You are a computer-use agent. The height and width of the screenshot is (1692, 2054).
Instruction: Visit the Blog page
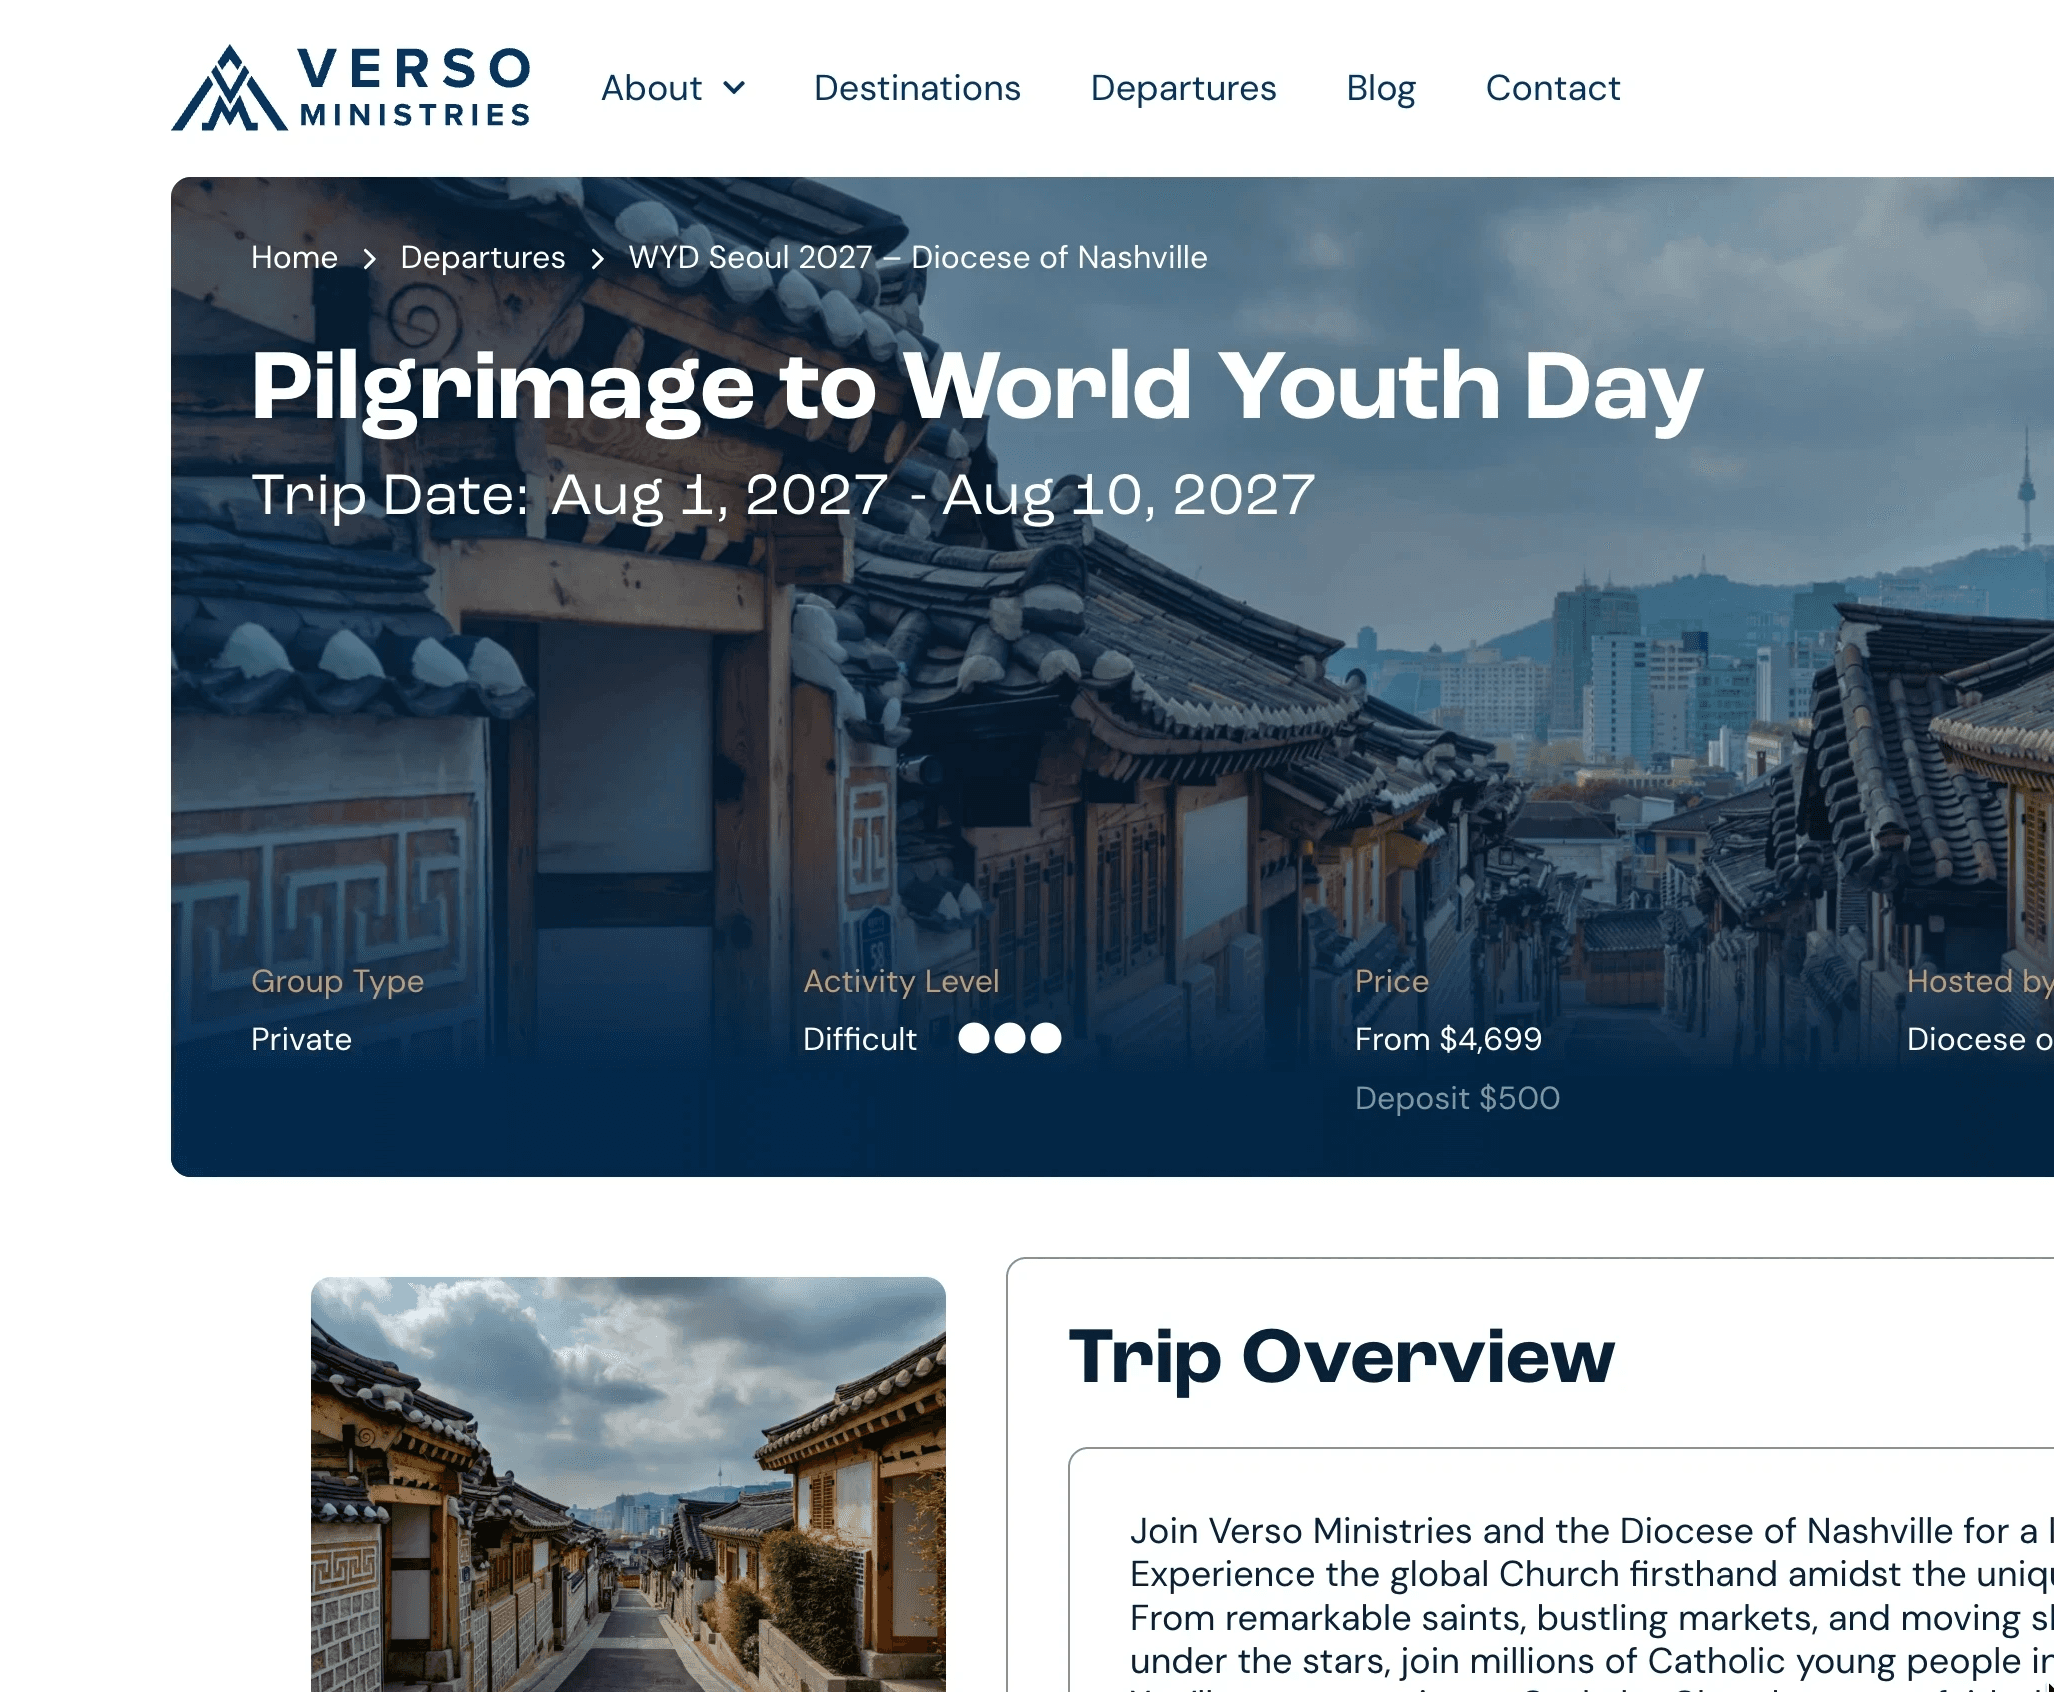point(1380,88)
